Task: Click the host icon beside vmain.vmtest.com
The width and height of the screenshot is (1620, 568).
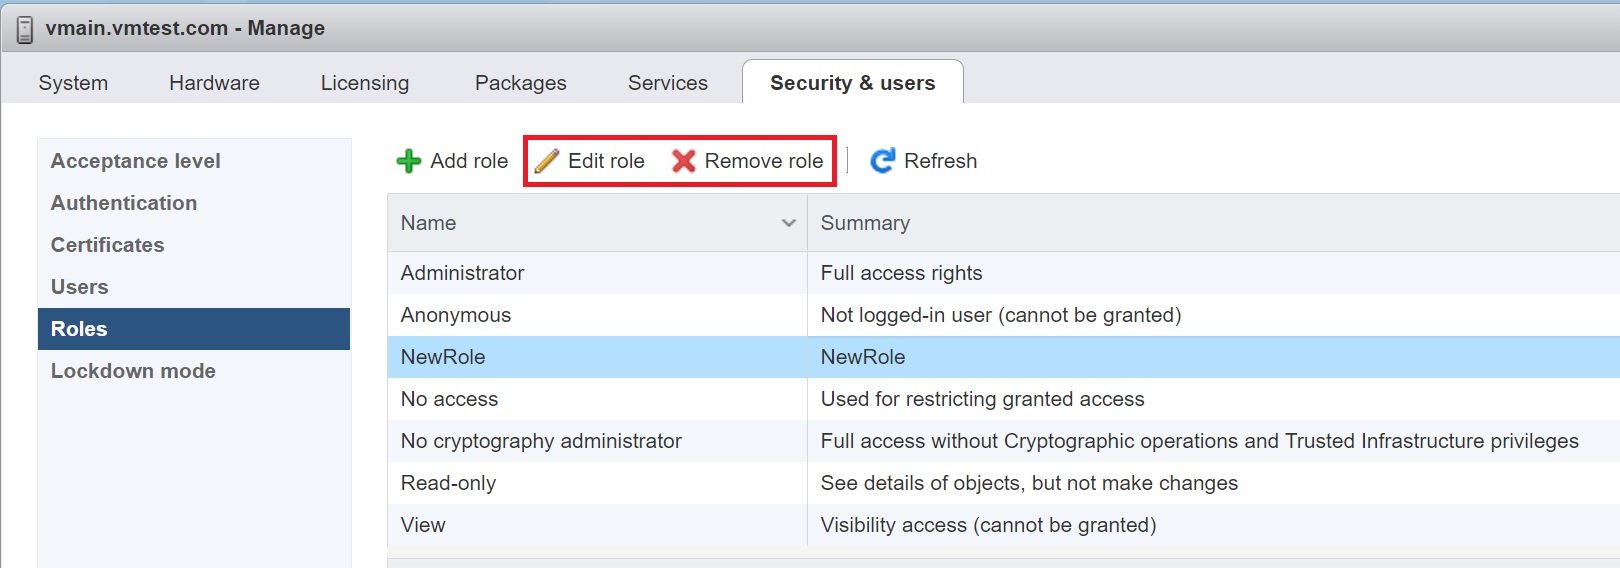Action: pyautogui.click(x=25, y=29)
